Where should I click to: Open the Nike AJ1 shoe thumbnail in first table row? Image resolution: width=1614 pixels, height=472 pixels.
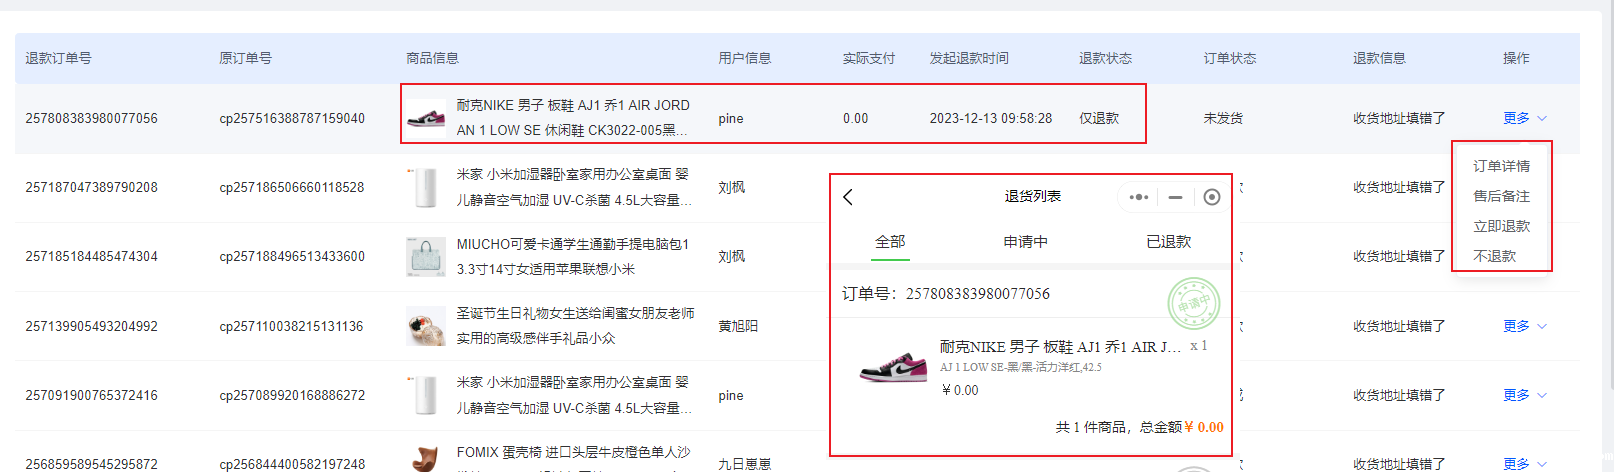426,118
